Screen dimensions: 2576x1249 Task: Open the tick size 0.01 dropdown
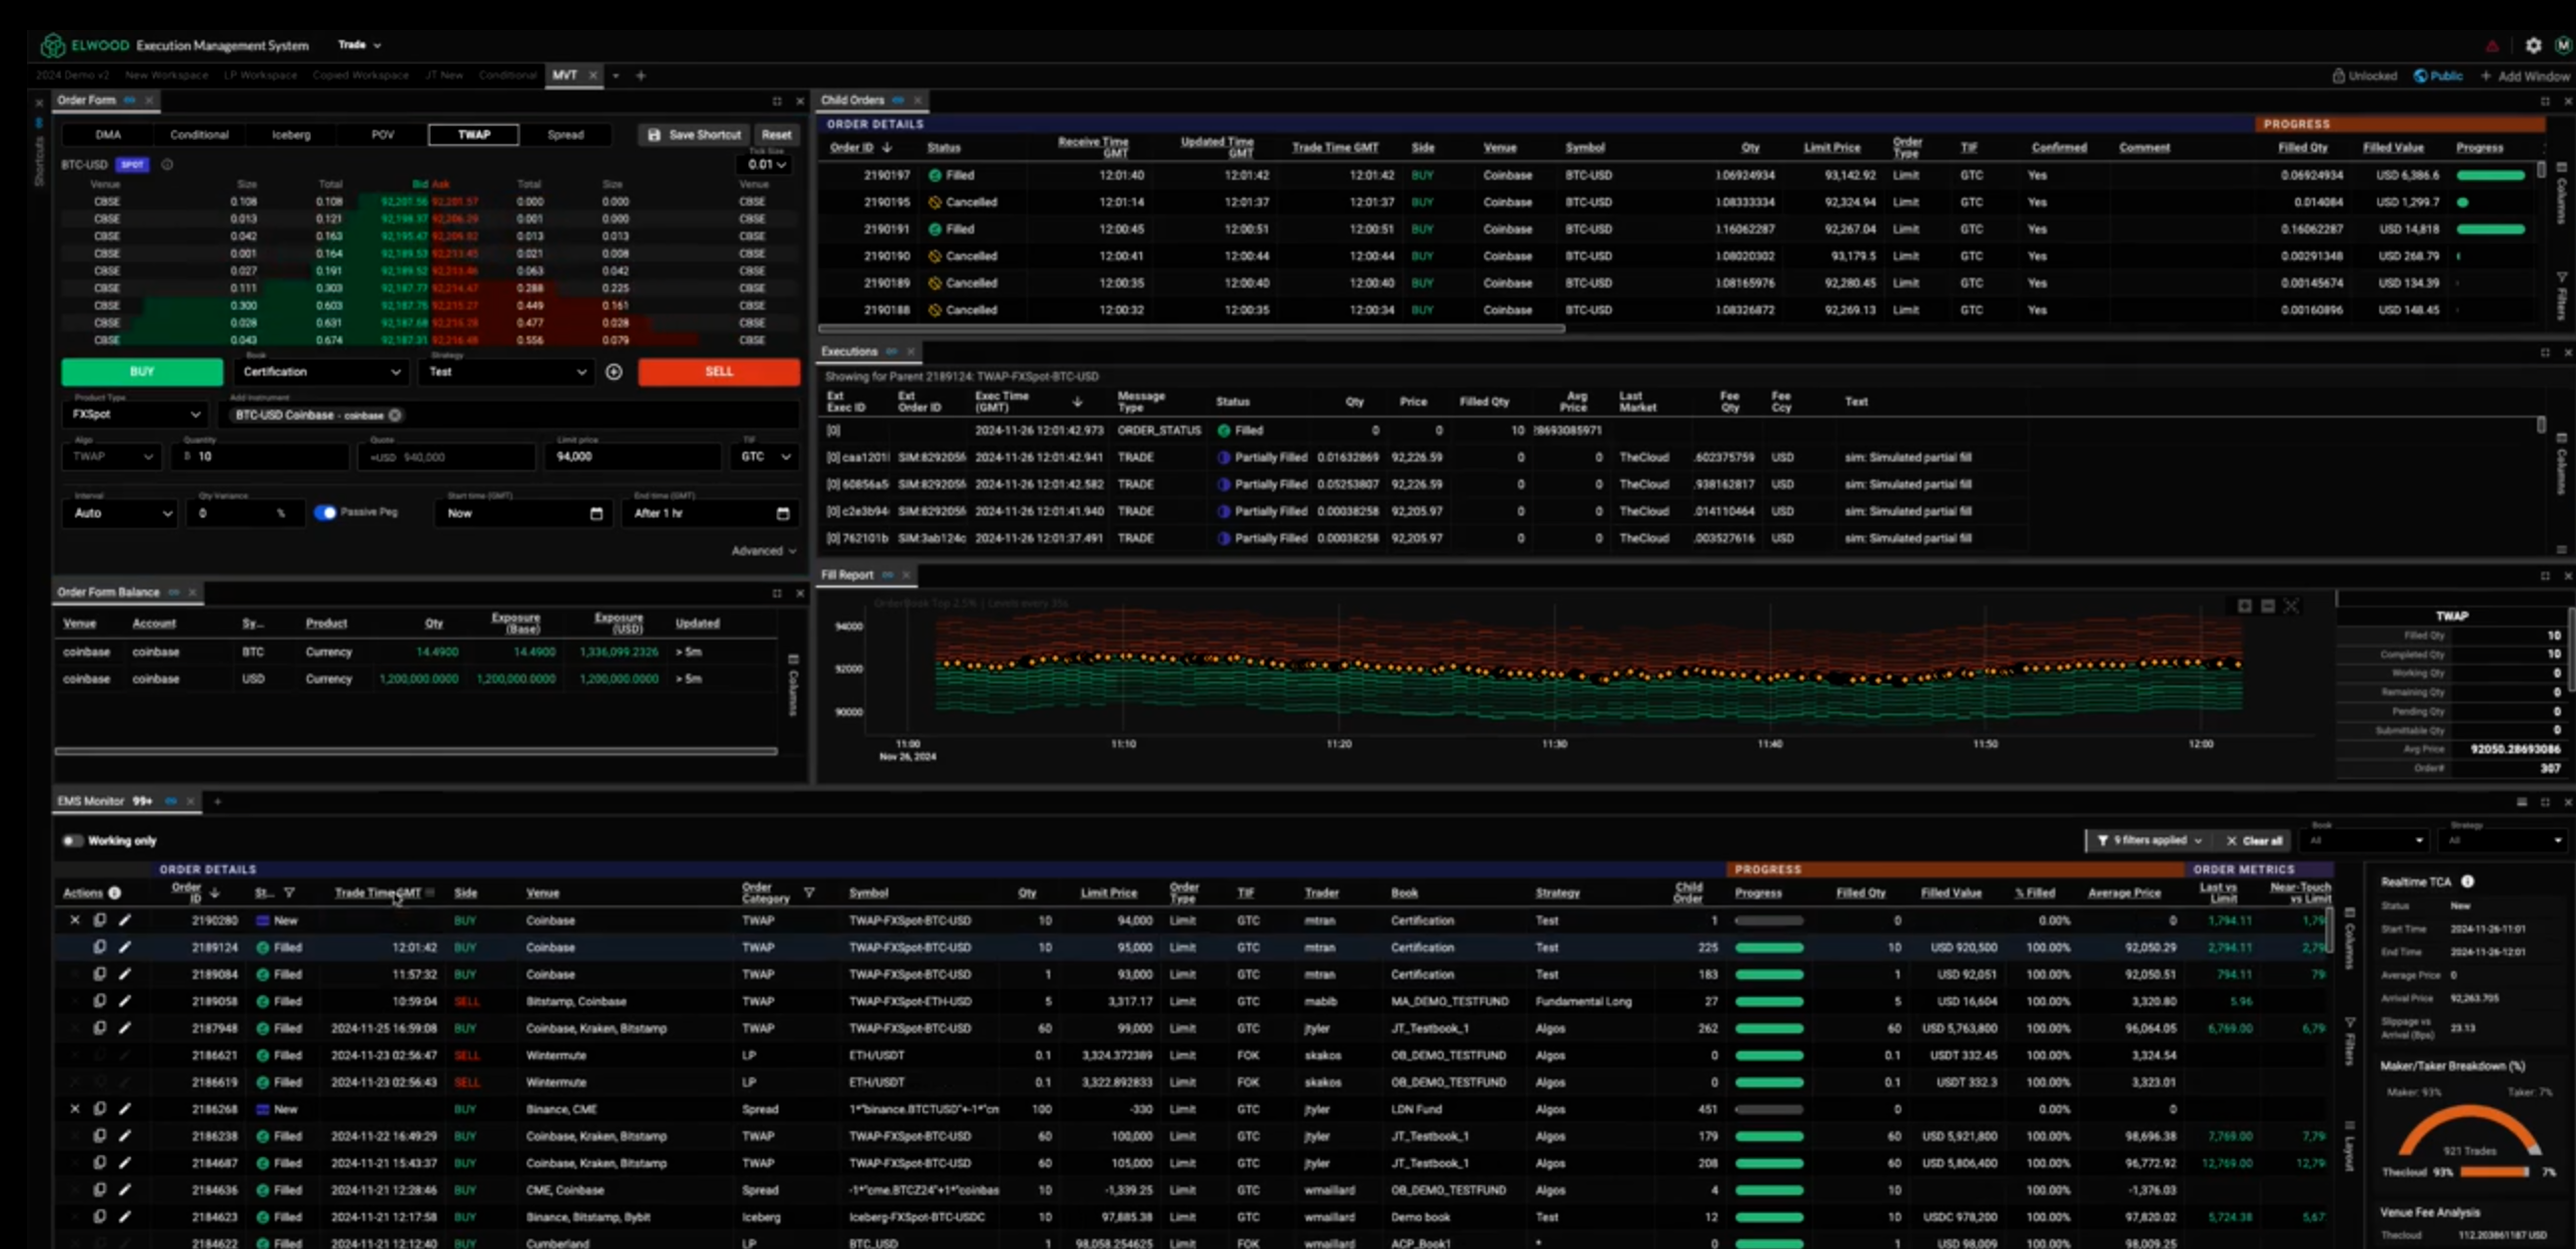click(767, 165)
